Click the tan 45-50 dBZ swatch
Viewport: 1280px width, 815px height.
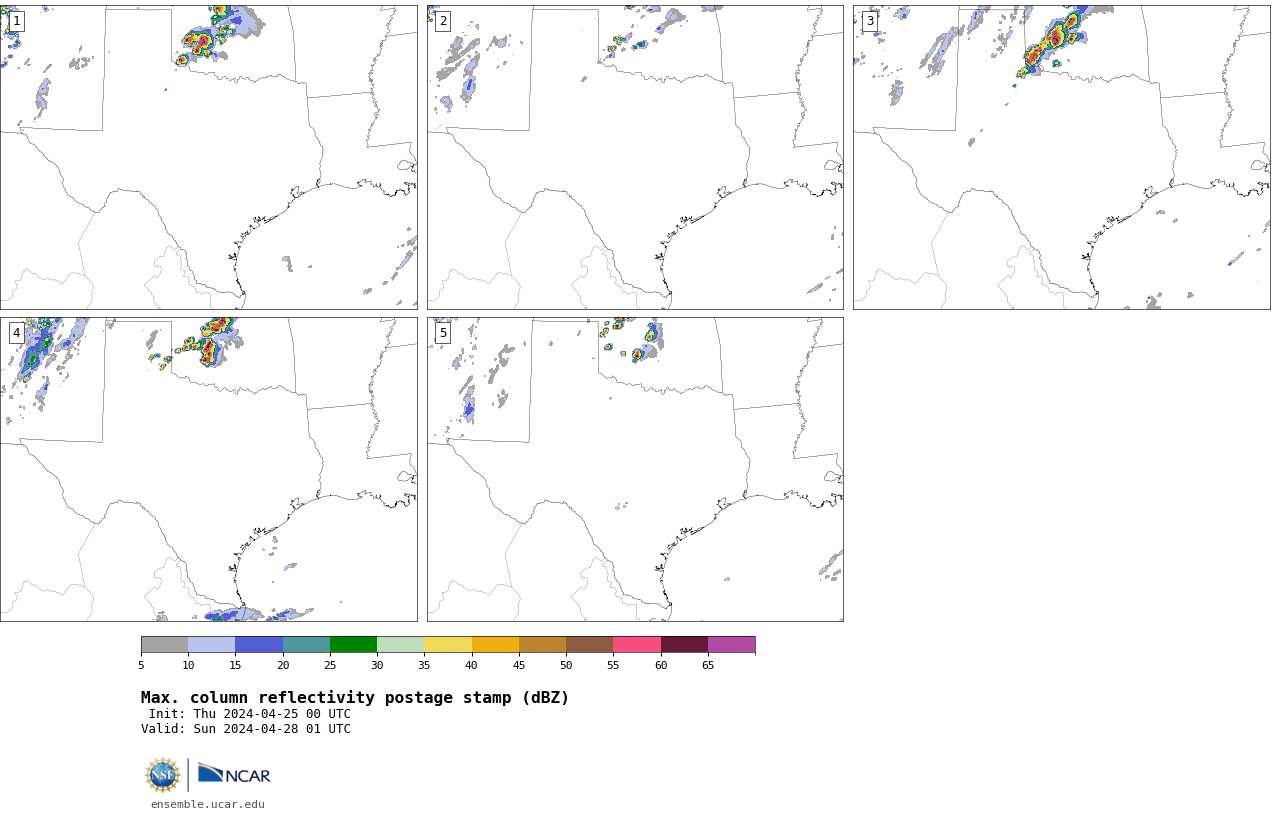[x=542, y=644]
